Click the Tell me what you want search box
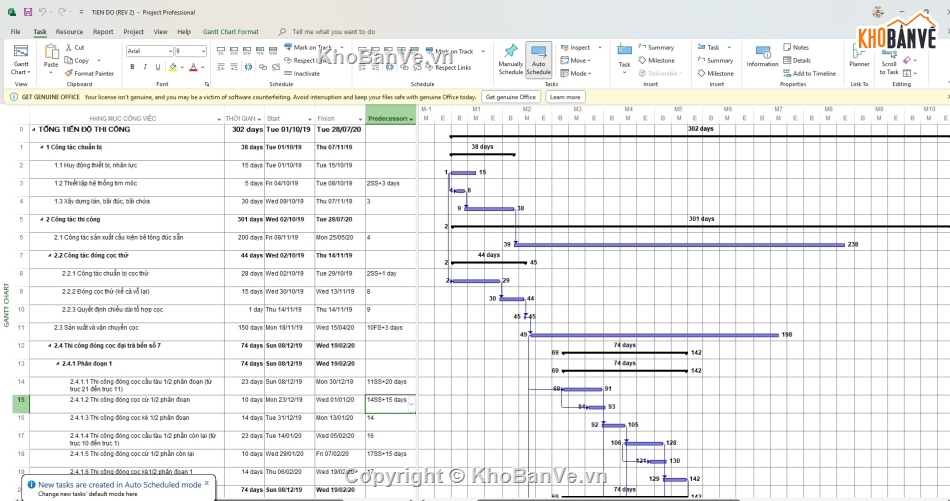 [333, 32]
